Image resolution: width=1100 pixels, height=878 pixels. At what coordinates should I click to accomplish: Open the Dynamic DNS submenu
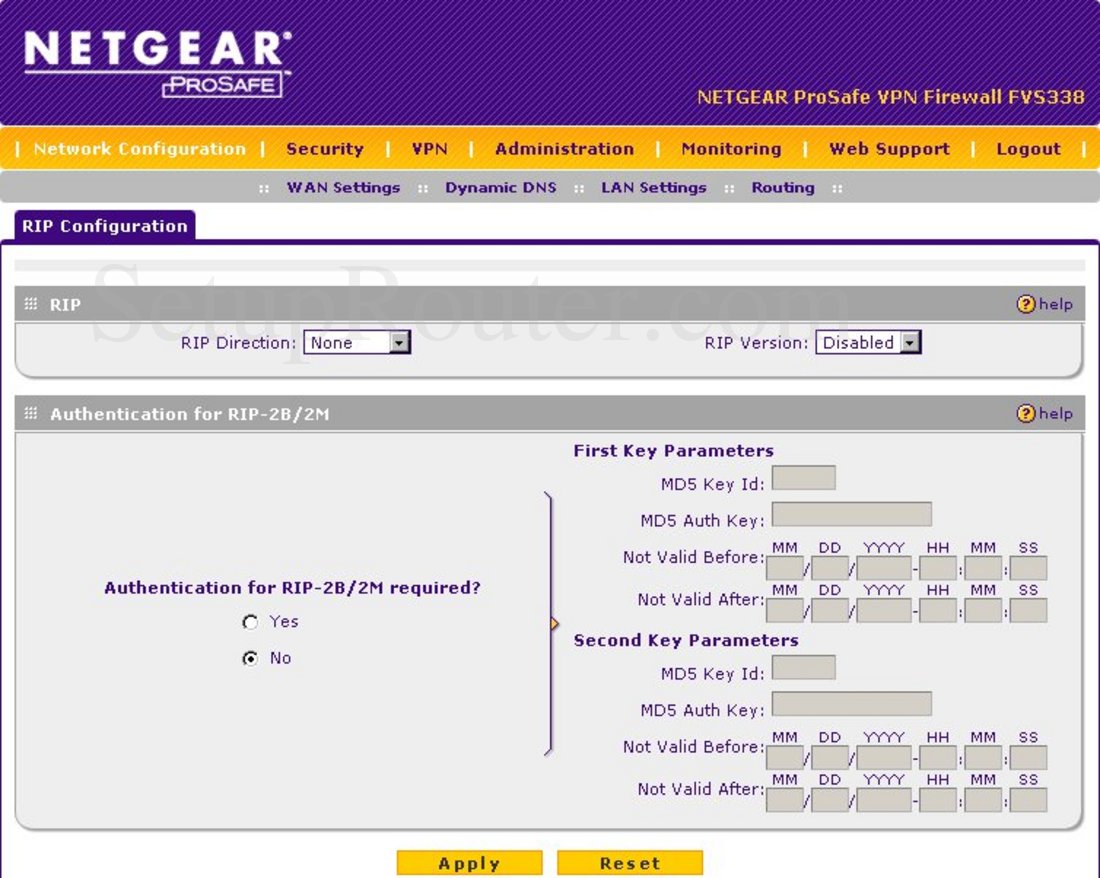click(501, 187)
